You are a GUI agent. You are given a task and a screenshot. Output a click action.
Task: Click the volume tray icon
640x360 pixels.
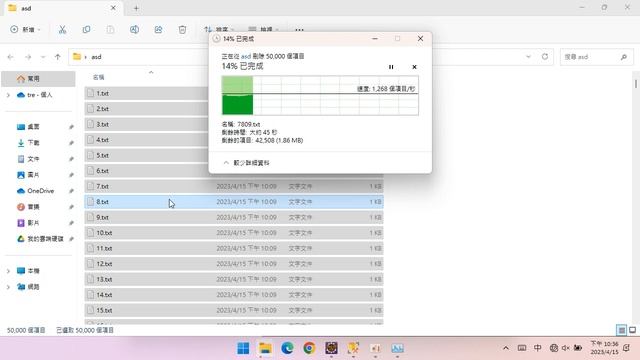[x=566, y=348]
